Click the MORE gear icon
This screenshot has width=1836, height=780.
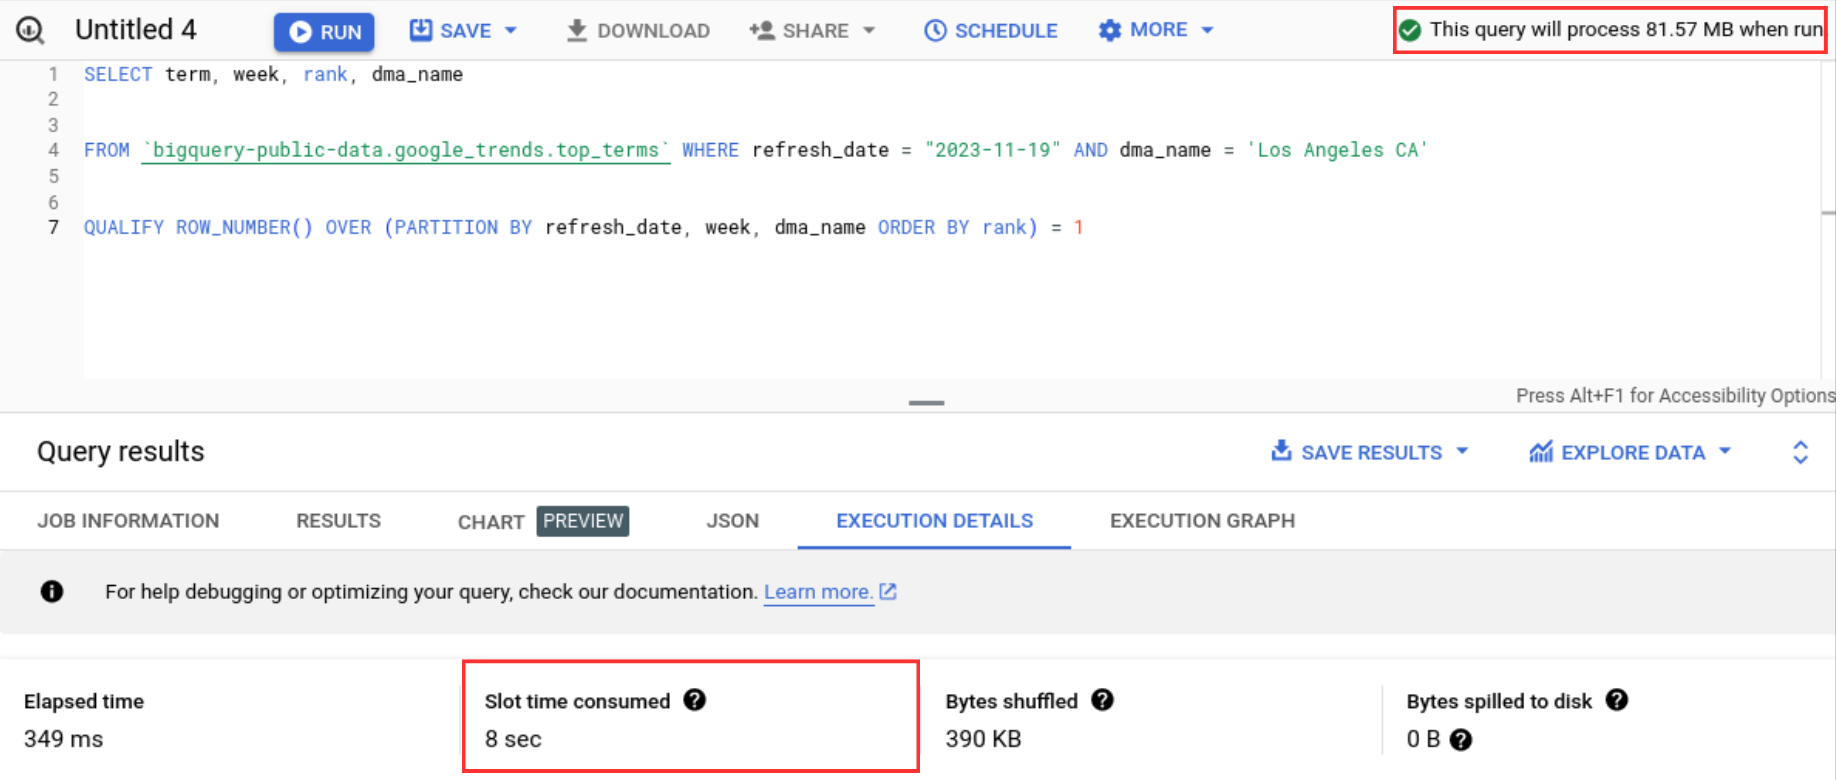point(1110,31)
